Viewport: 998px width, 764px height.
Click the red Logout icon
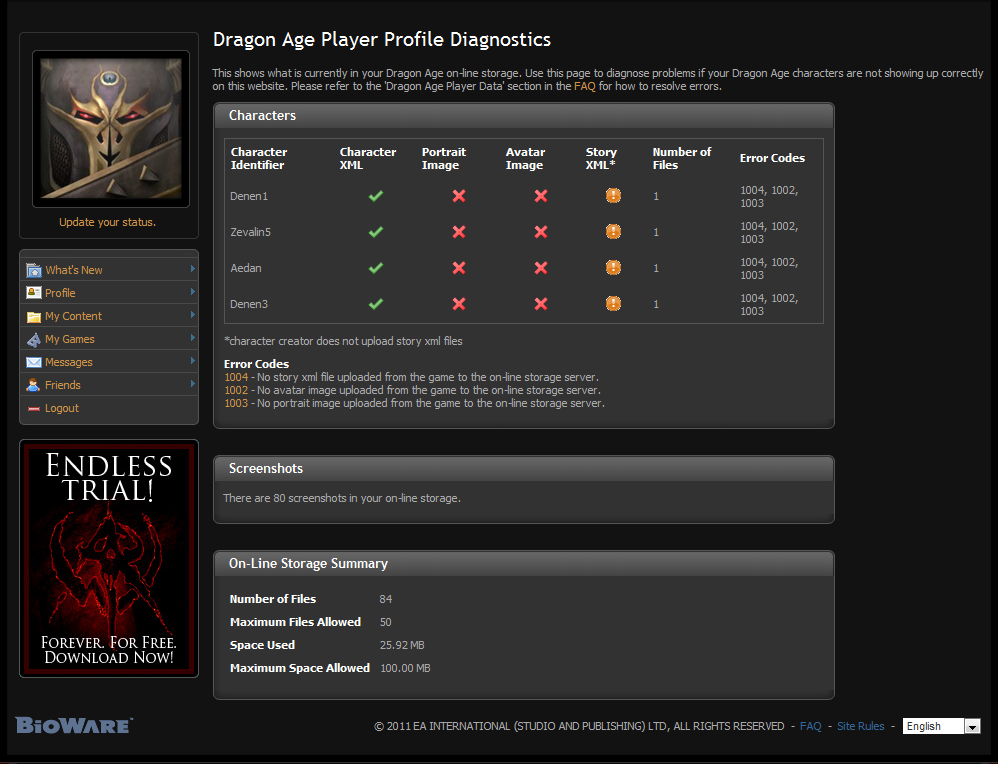(34, 408)
